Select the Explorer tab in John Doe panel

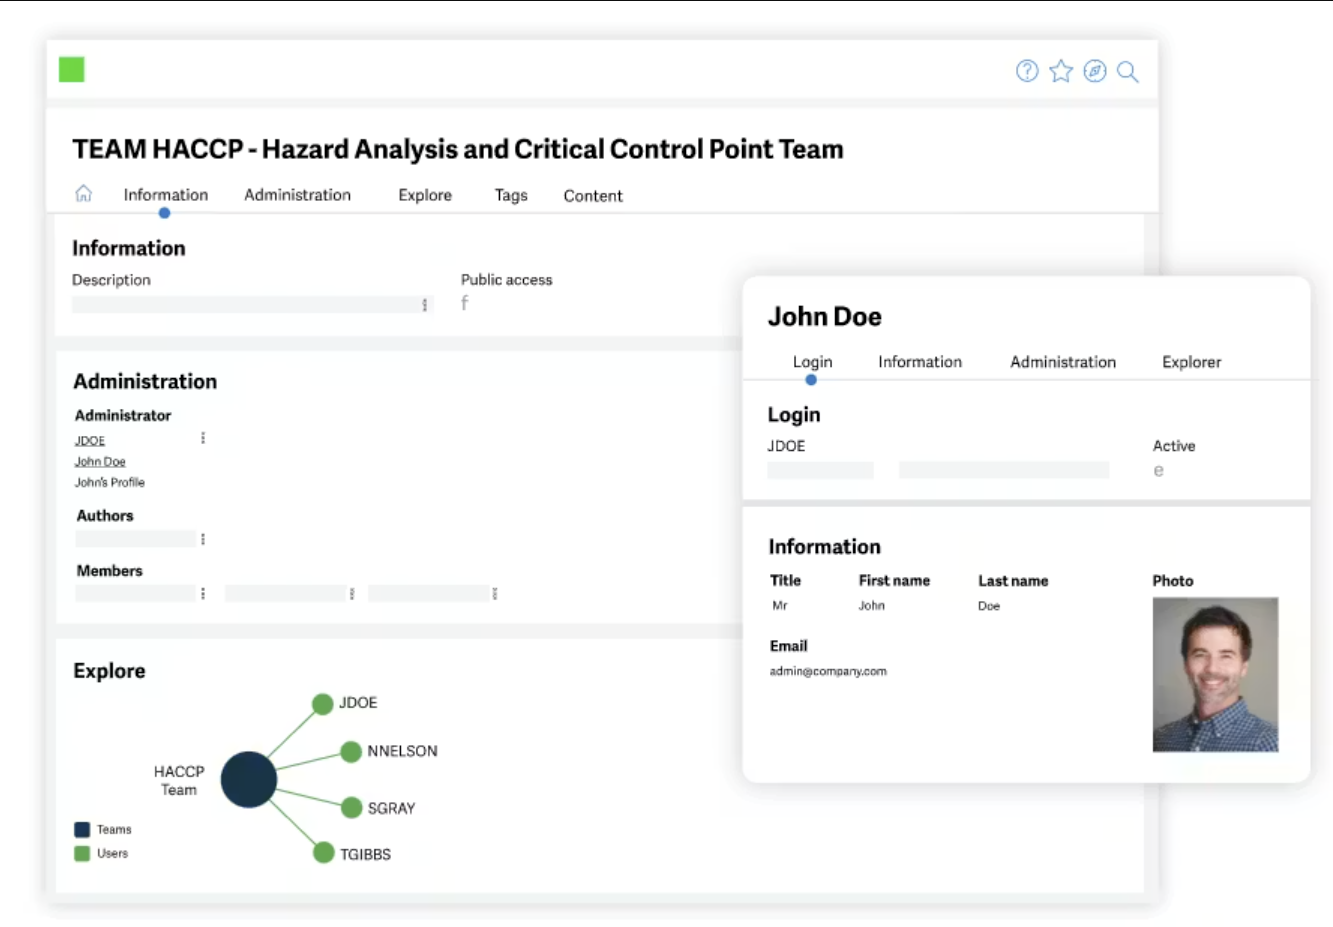tap(1191, 362)
